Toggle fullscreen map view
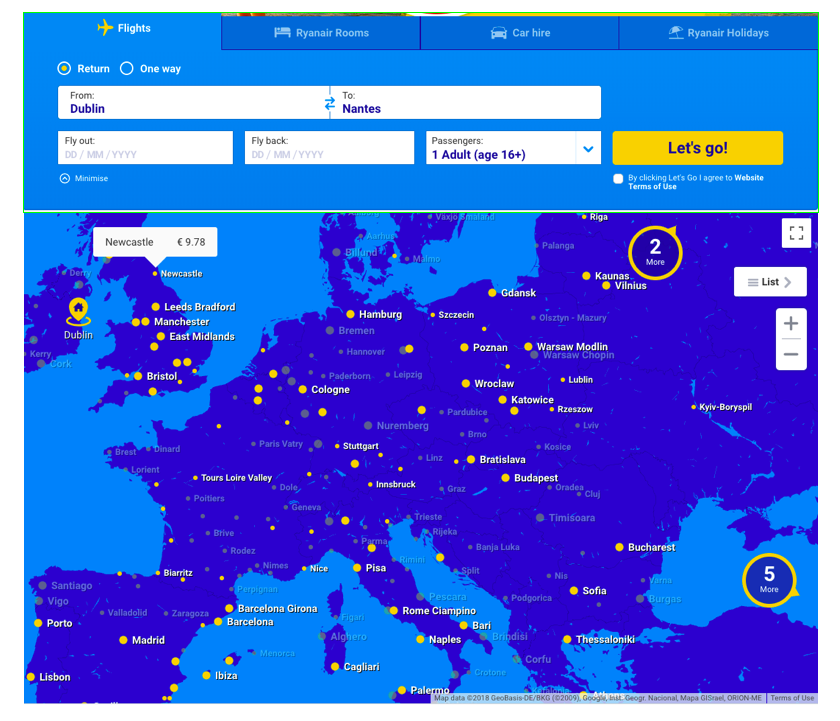This screenshot has width=840, height=721. [796, 233]
